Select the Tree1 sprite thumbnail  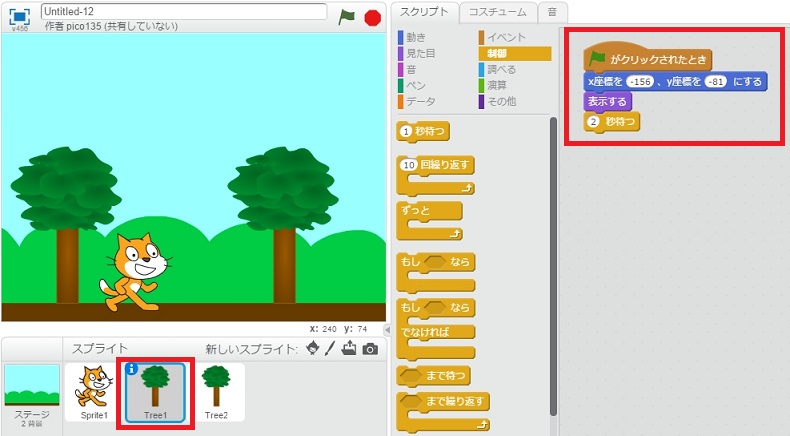point(155,393)
